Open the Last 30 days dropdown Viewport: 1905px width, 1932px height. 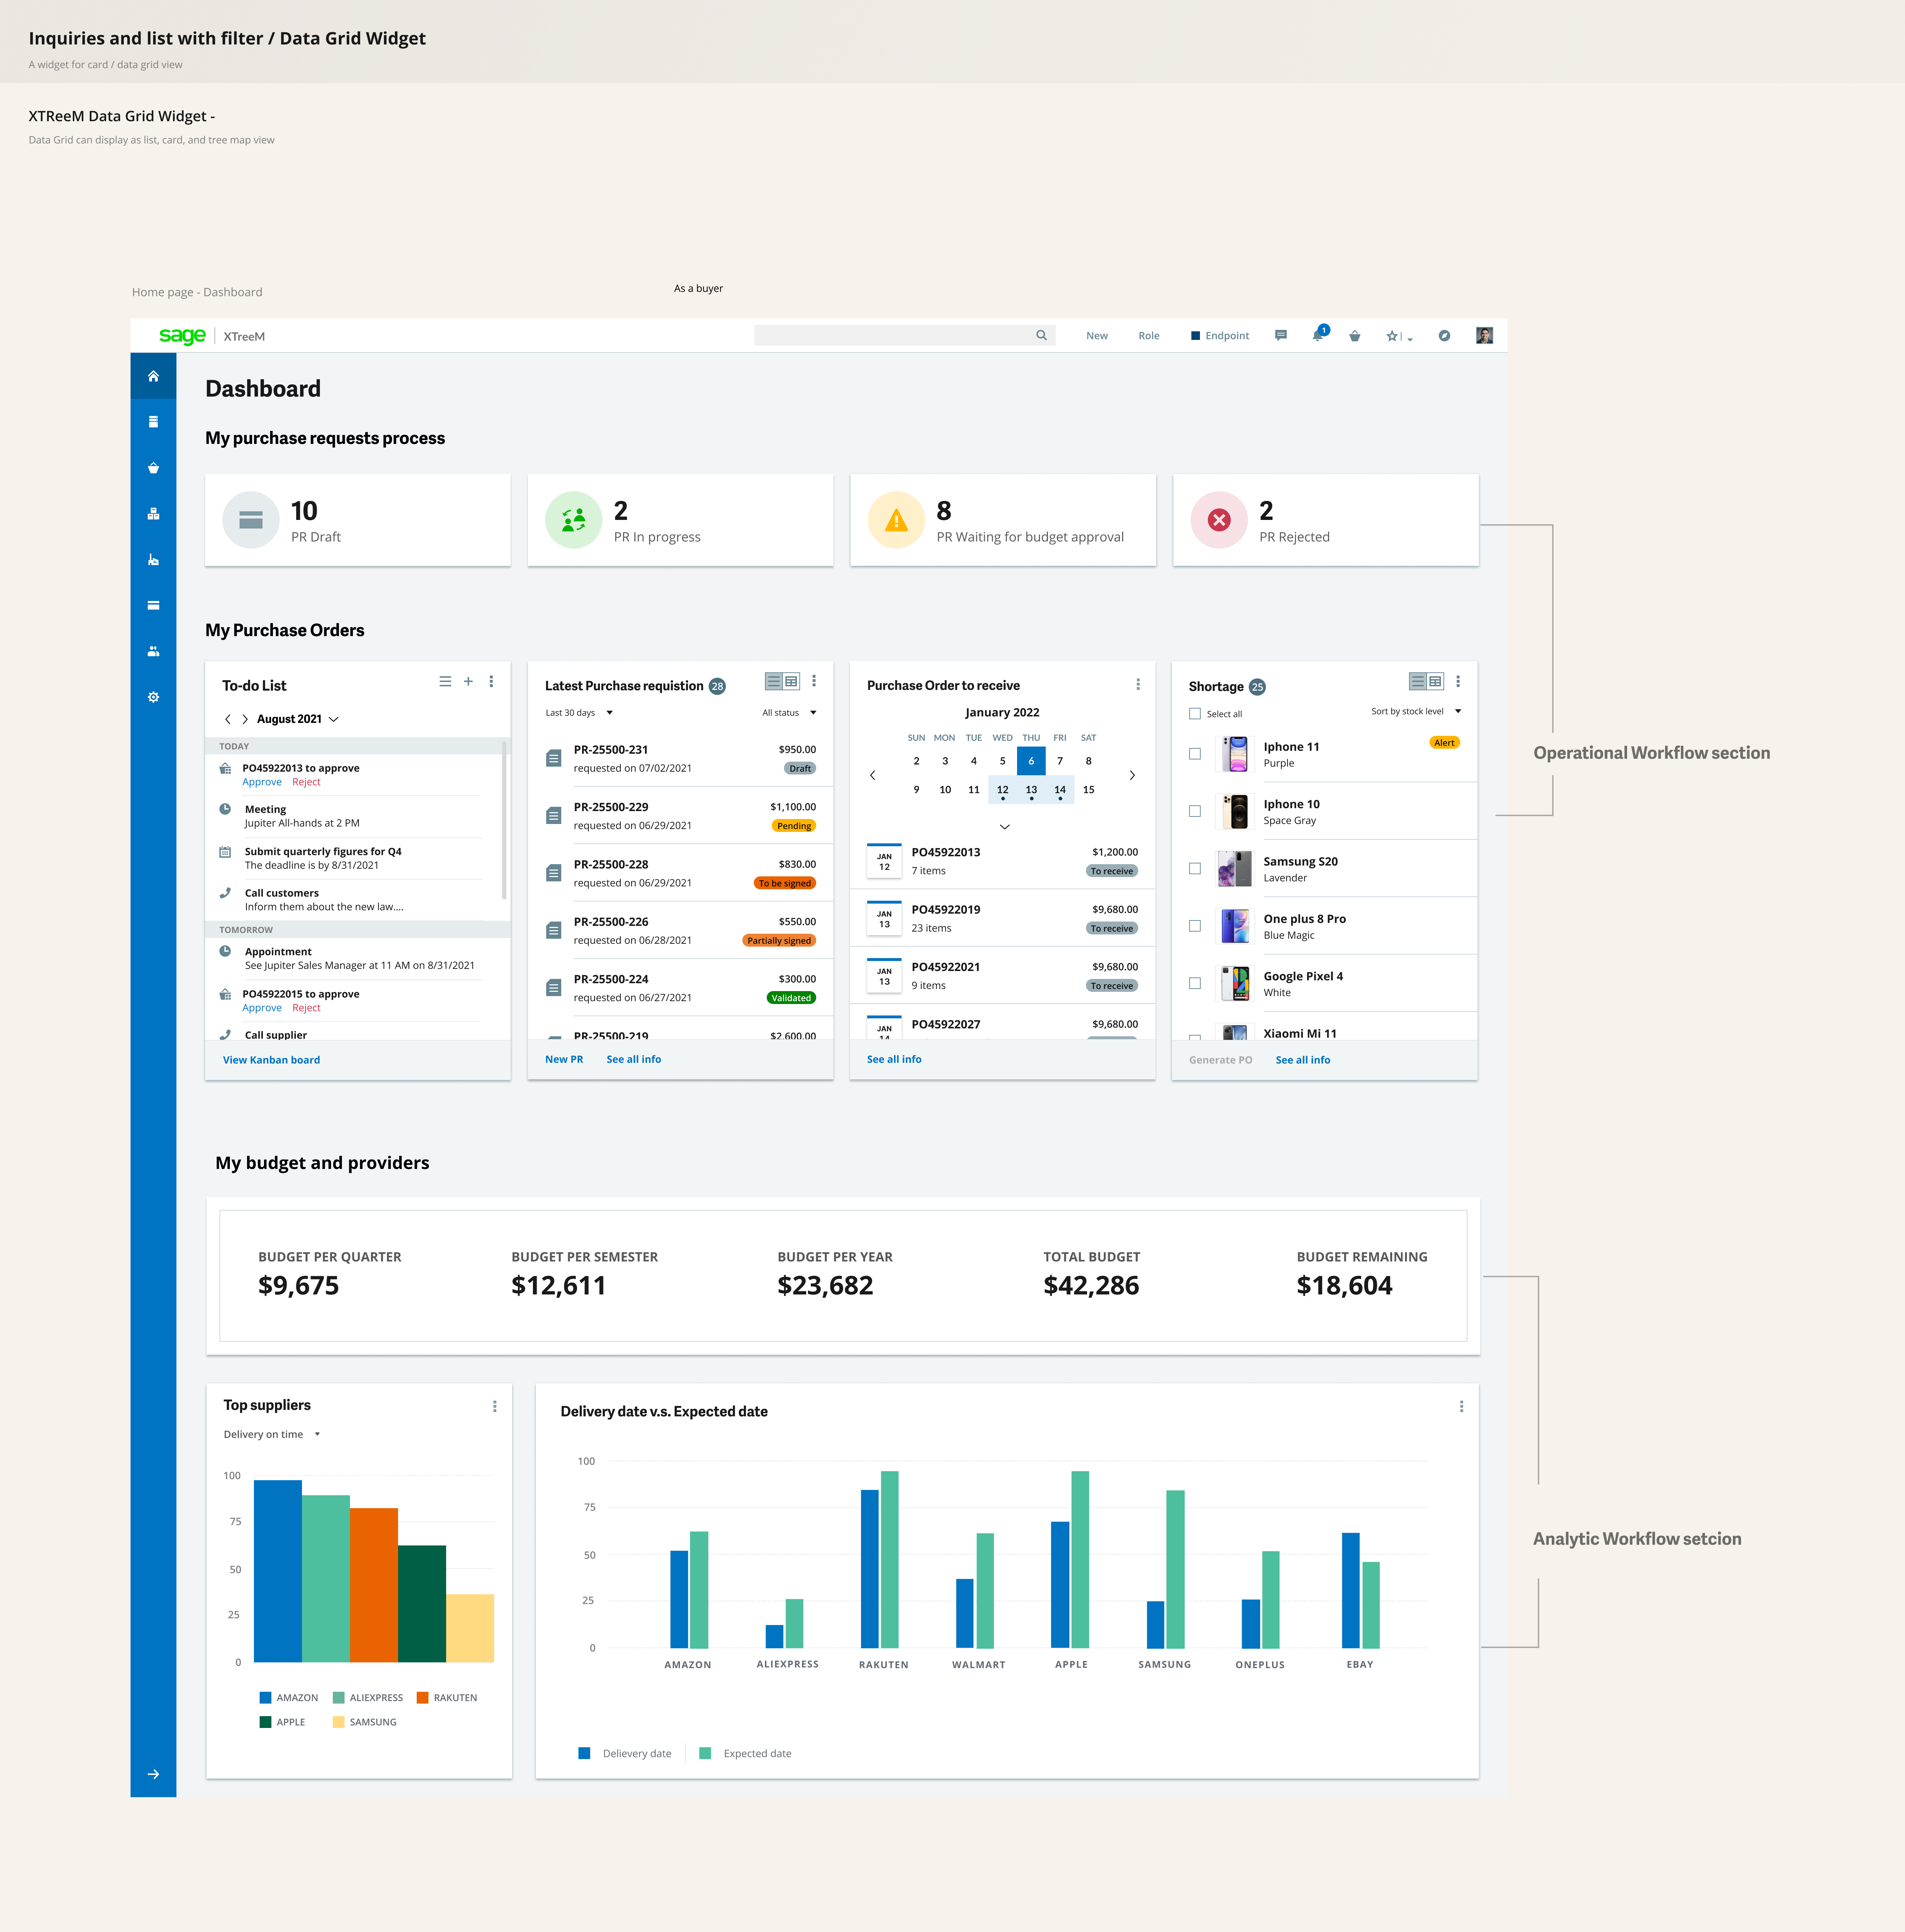pos(580,712)
